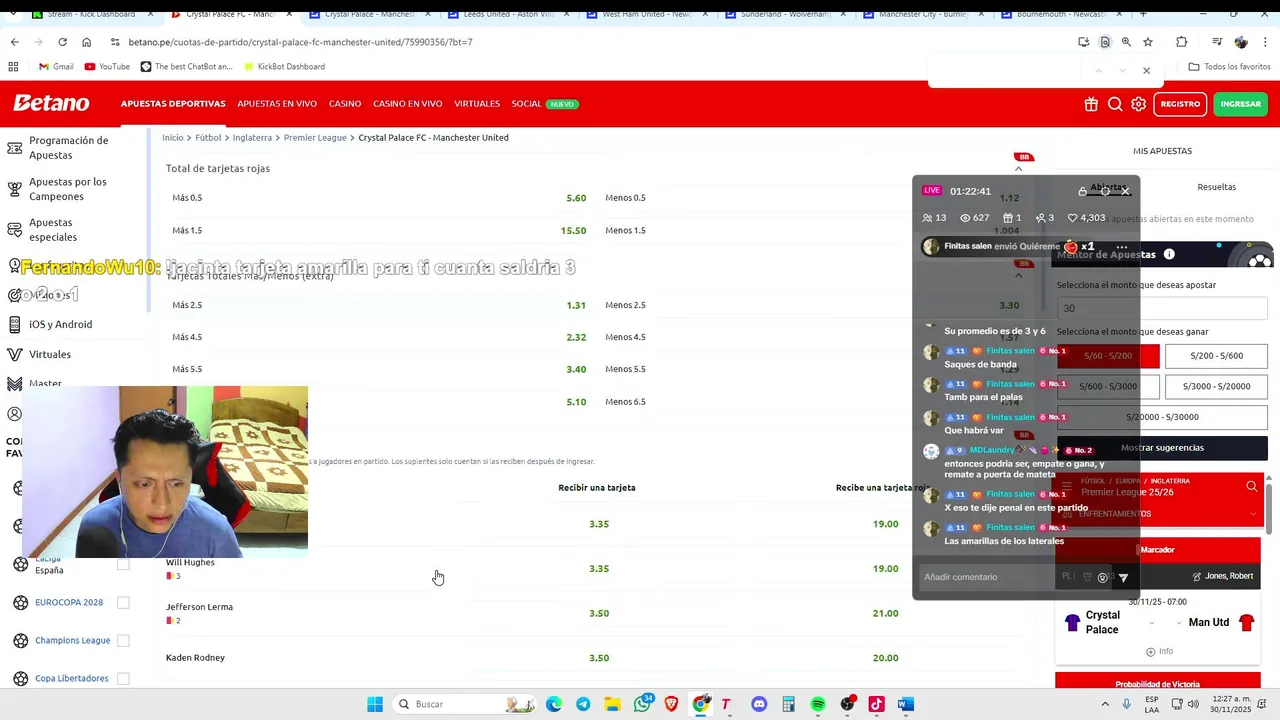Click the send arrow in the live chat overlay

1123,577
